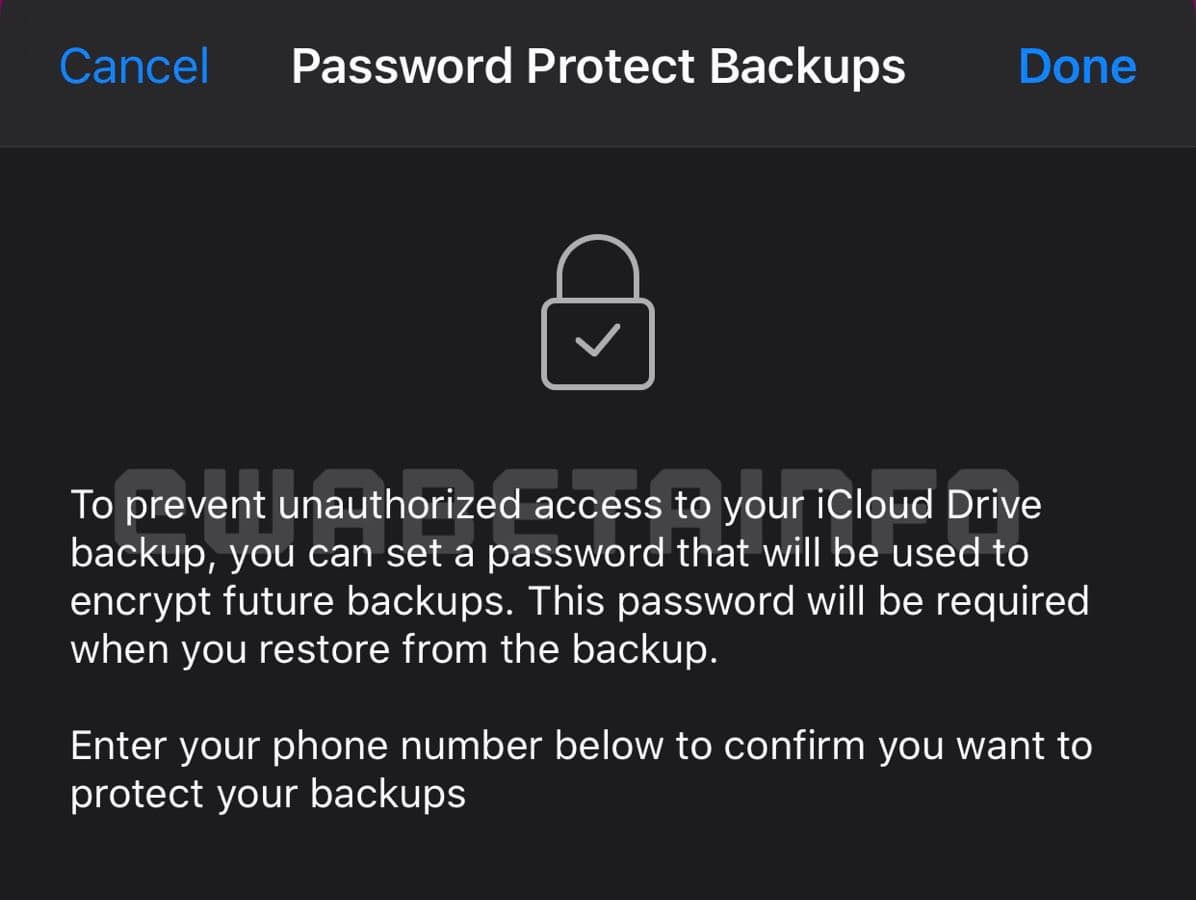
Task: Tap Done to confirm backup protection
Action: point(1077,66)
